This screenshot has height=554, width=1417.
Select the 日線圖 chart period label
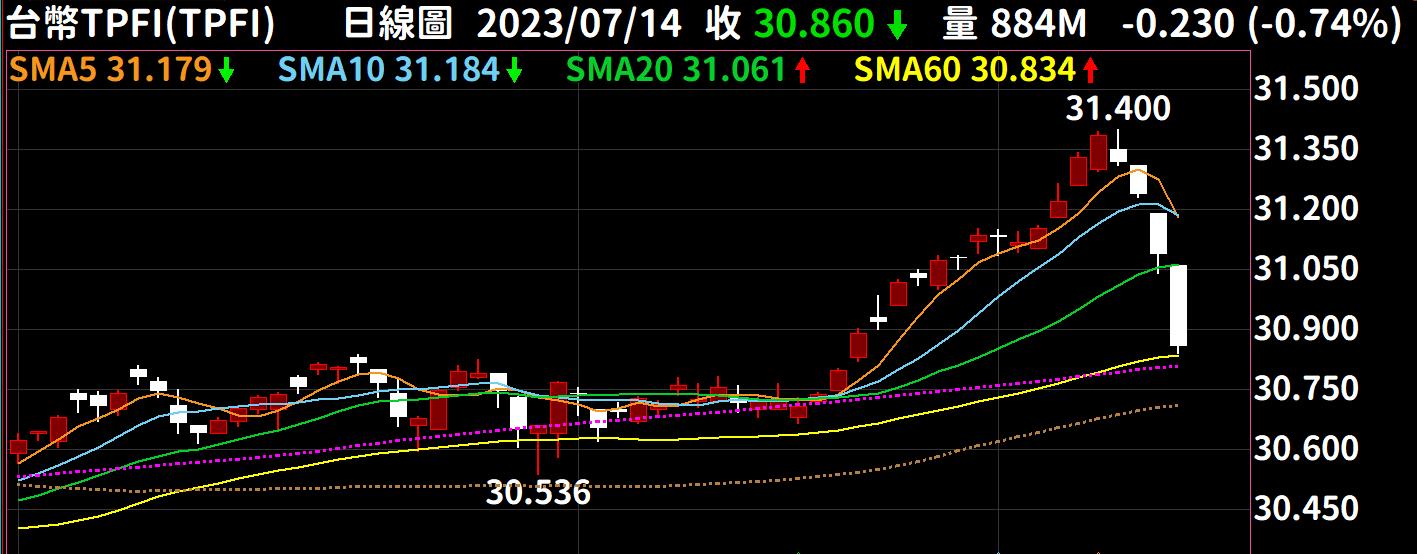coord(398,24)
